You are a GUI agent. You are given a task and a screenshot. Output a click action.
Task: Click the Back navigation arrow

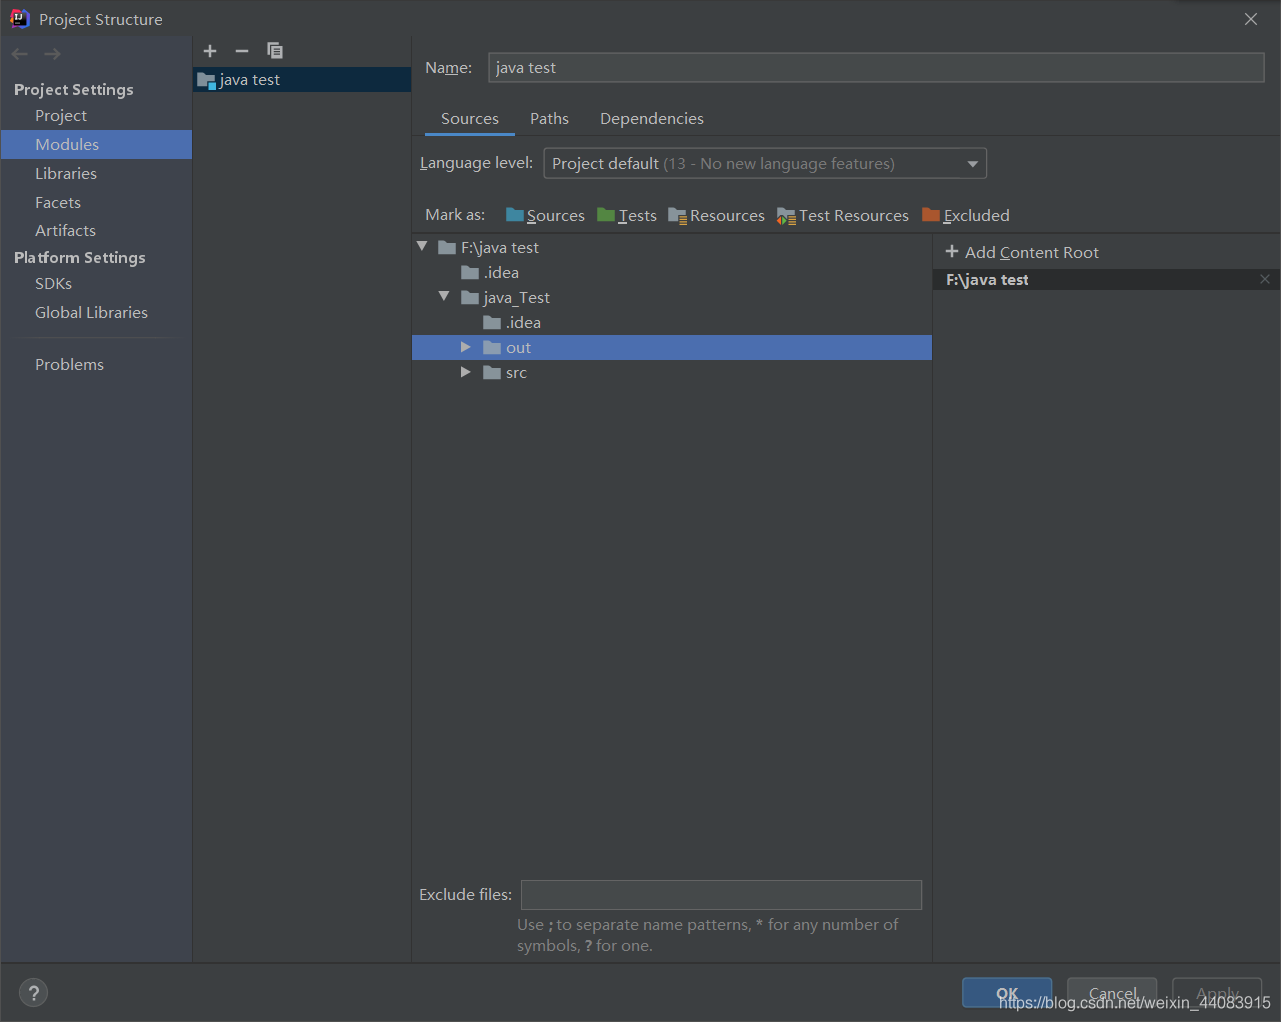coord(20,54)
